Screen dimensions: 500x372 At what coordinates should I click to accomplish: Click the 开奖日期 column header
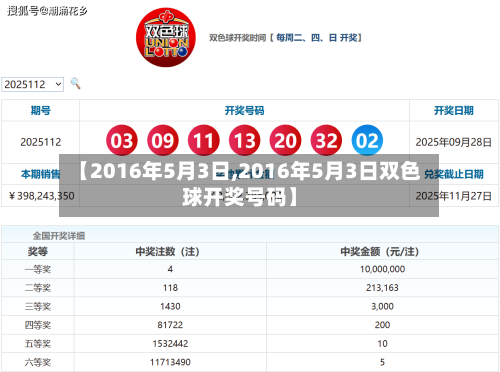pos(454,110)
